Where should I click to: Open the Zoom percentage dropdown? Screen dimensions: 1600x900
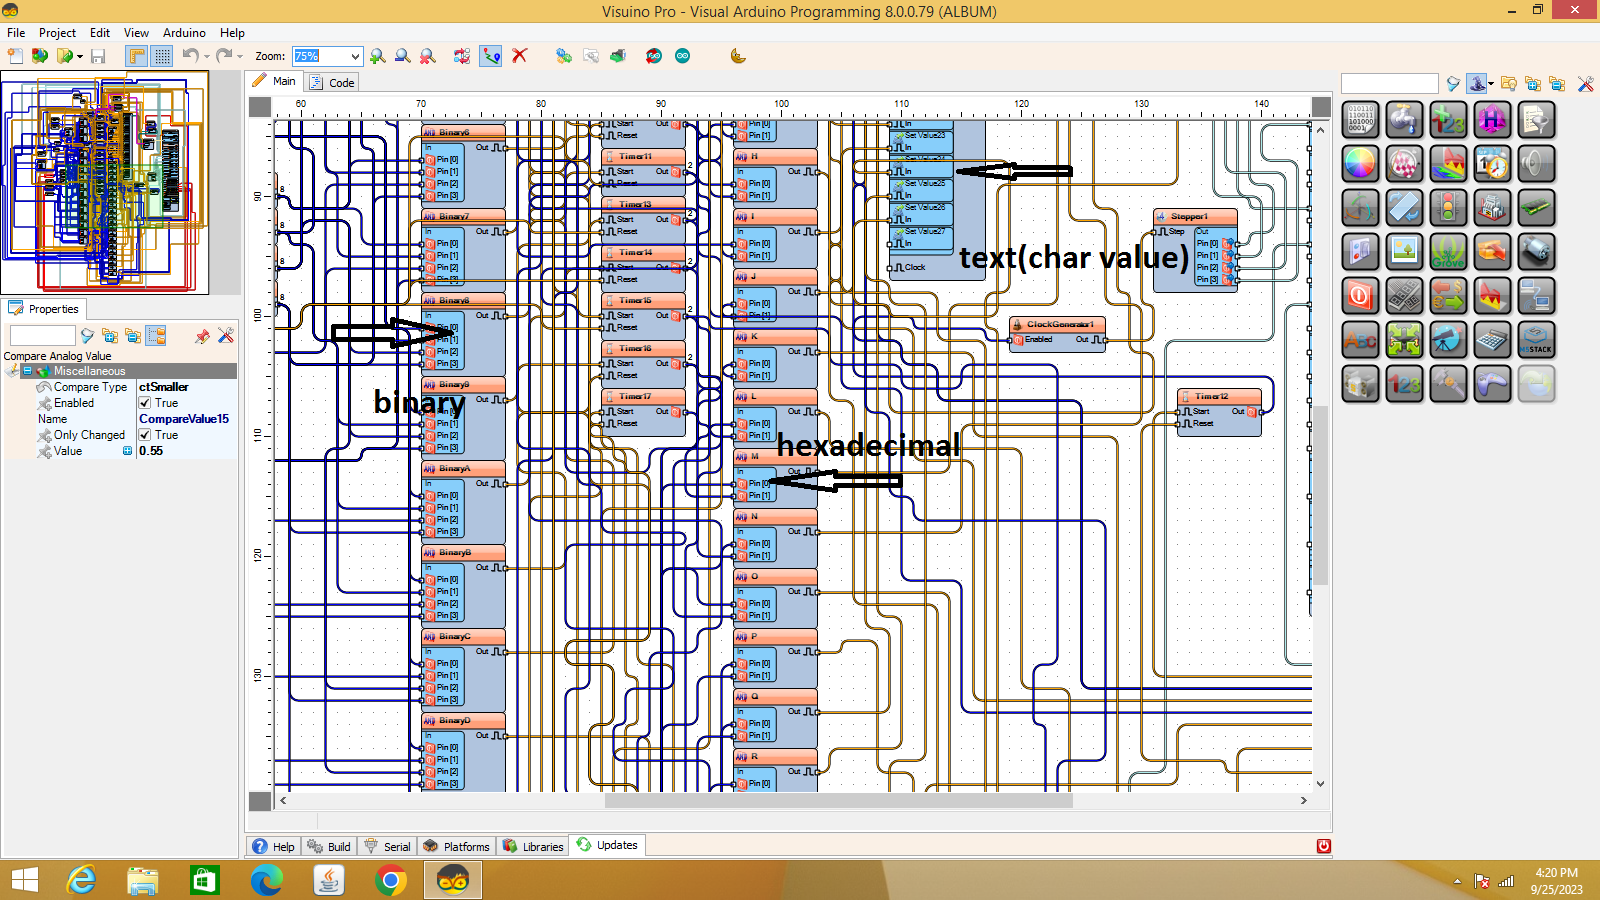point(354,57)
